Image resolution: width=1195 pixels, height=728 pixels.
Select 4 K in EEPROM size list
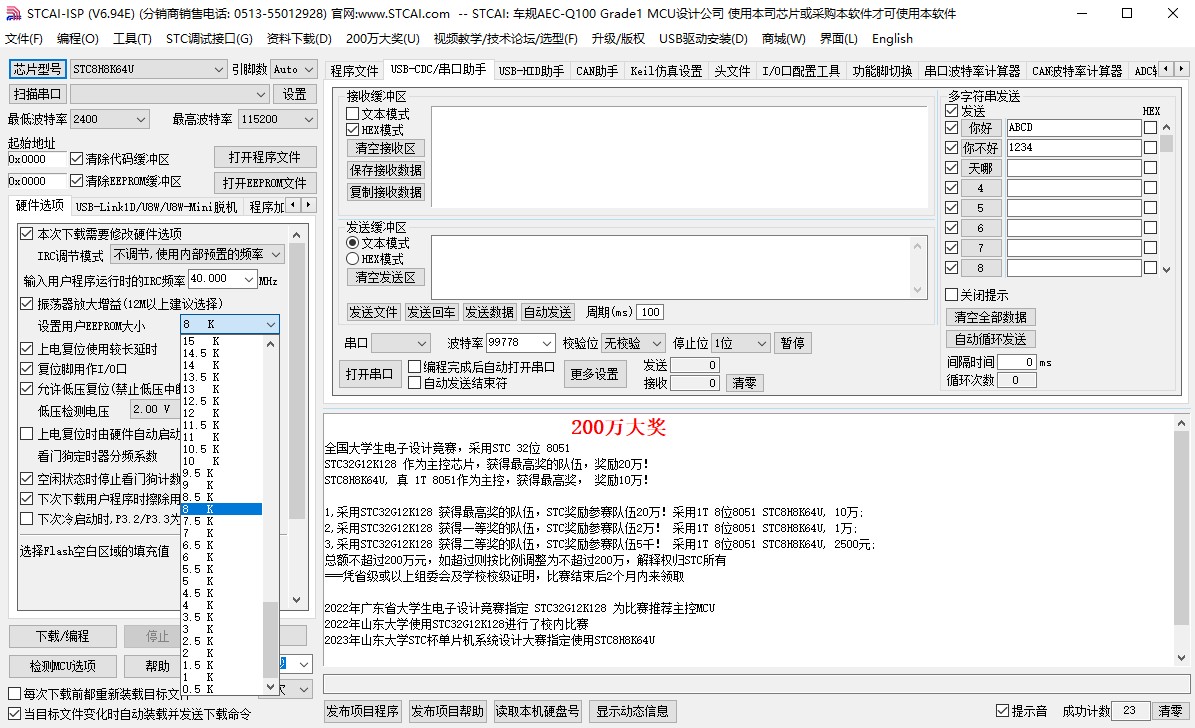221,605
